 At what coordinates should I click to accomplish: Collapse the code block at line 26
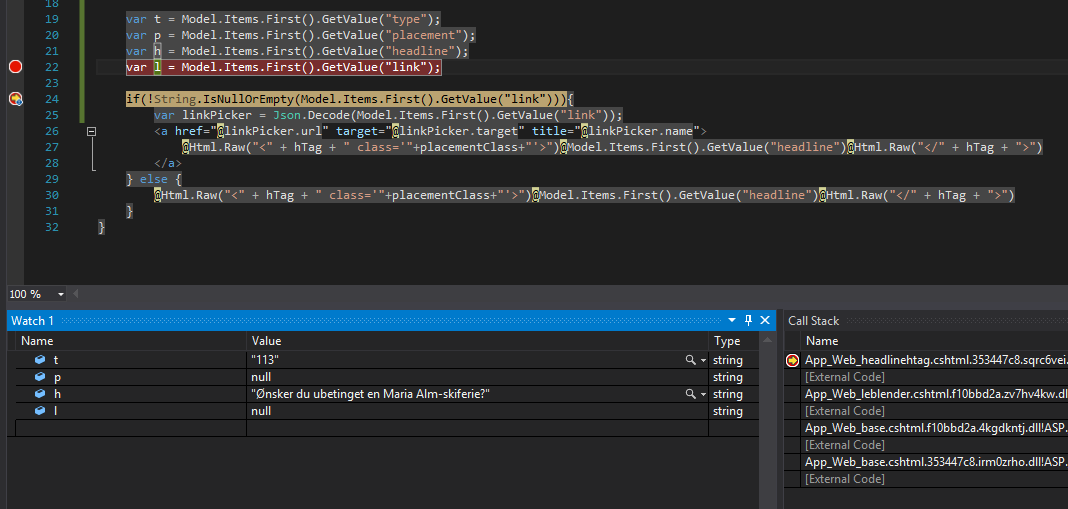(91, 131)
